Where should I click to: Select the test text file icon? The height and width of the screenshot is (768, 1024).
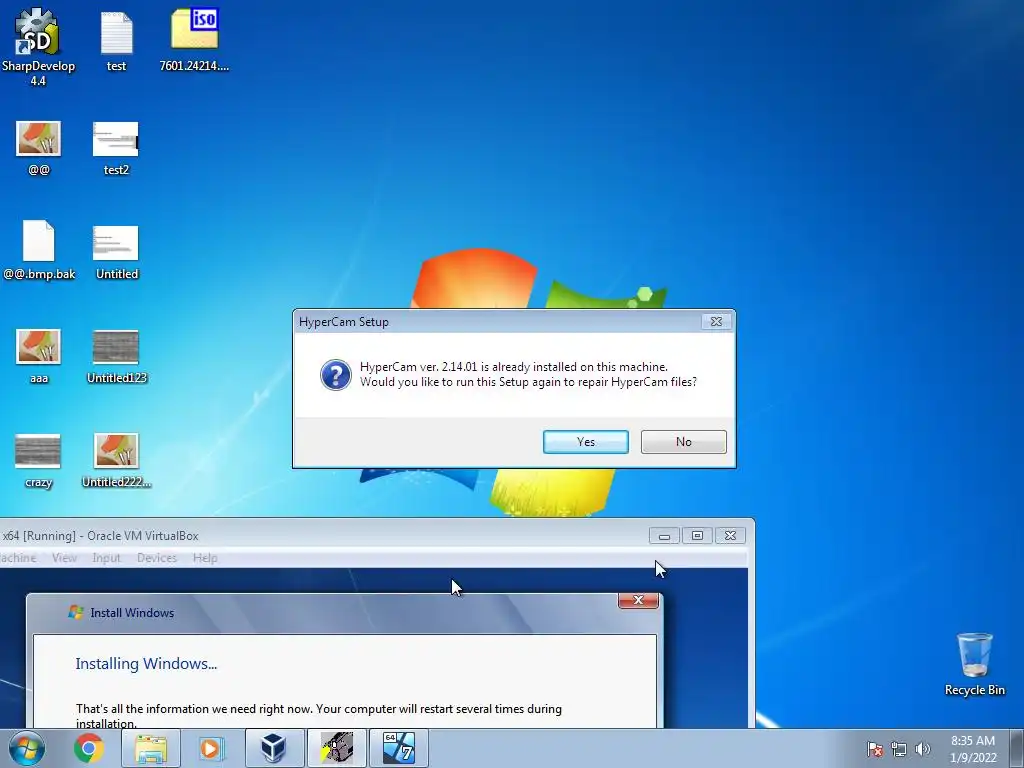click(x=116, y=41)
